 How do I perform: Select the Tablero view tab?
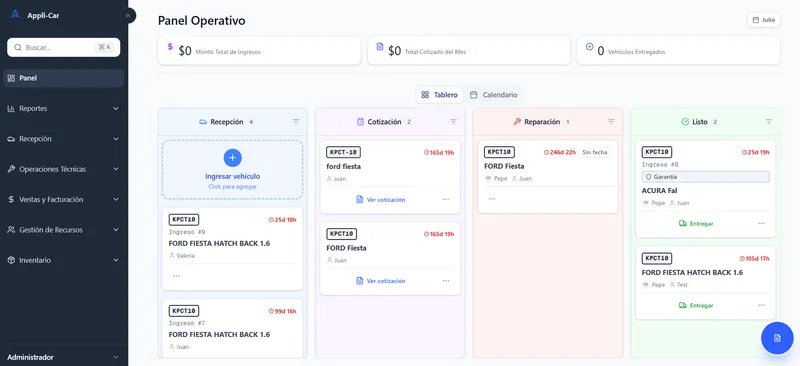(x=439, y=95)
